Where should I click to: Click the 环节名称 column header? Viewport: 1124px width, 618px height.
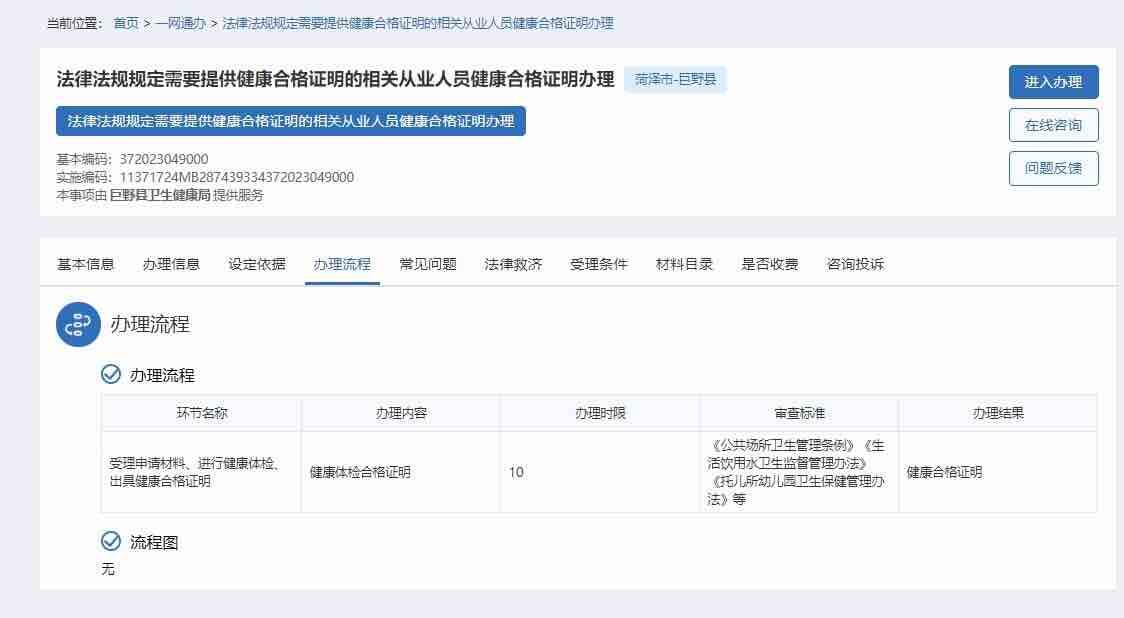[201, 413]
